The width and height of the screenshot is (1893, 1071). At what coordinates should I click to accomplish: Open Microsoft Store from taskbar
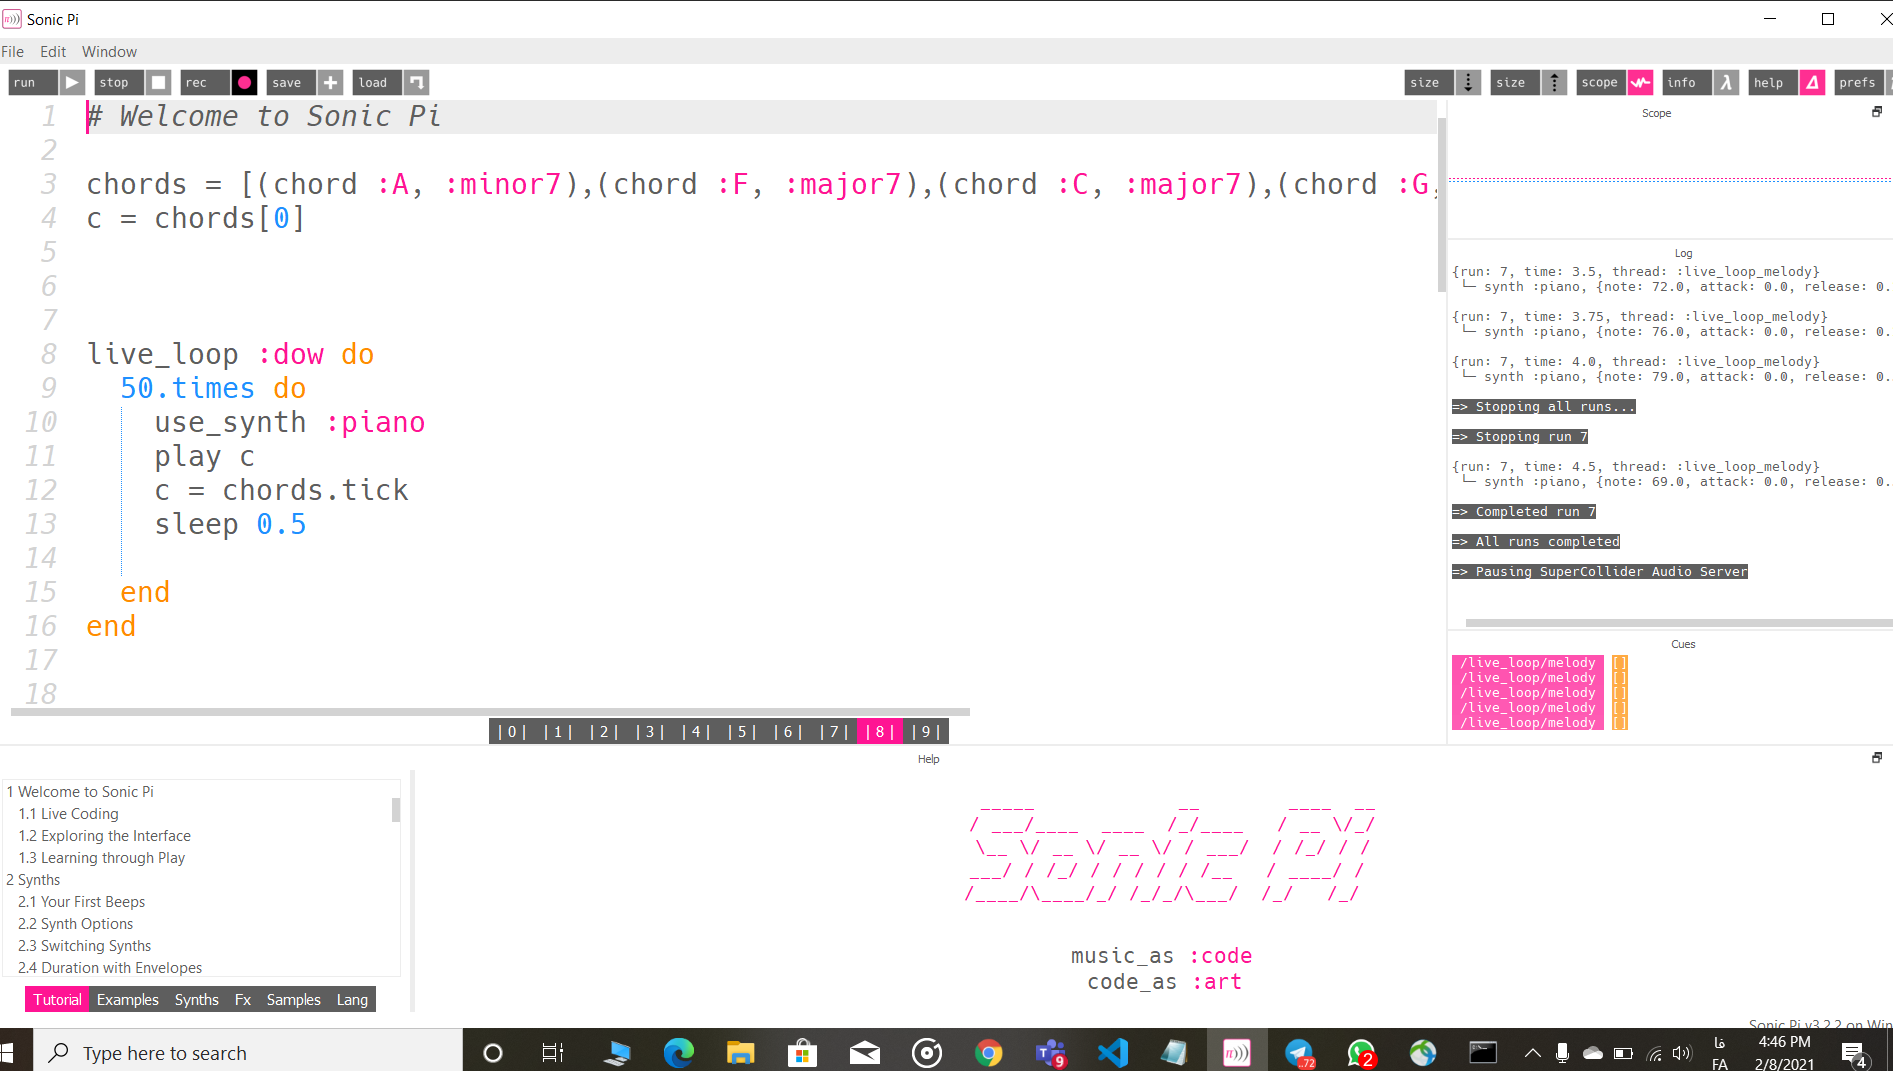click(802, 1052)
